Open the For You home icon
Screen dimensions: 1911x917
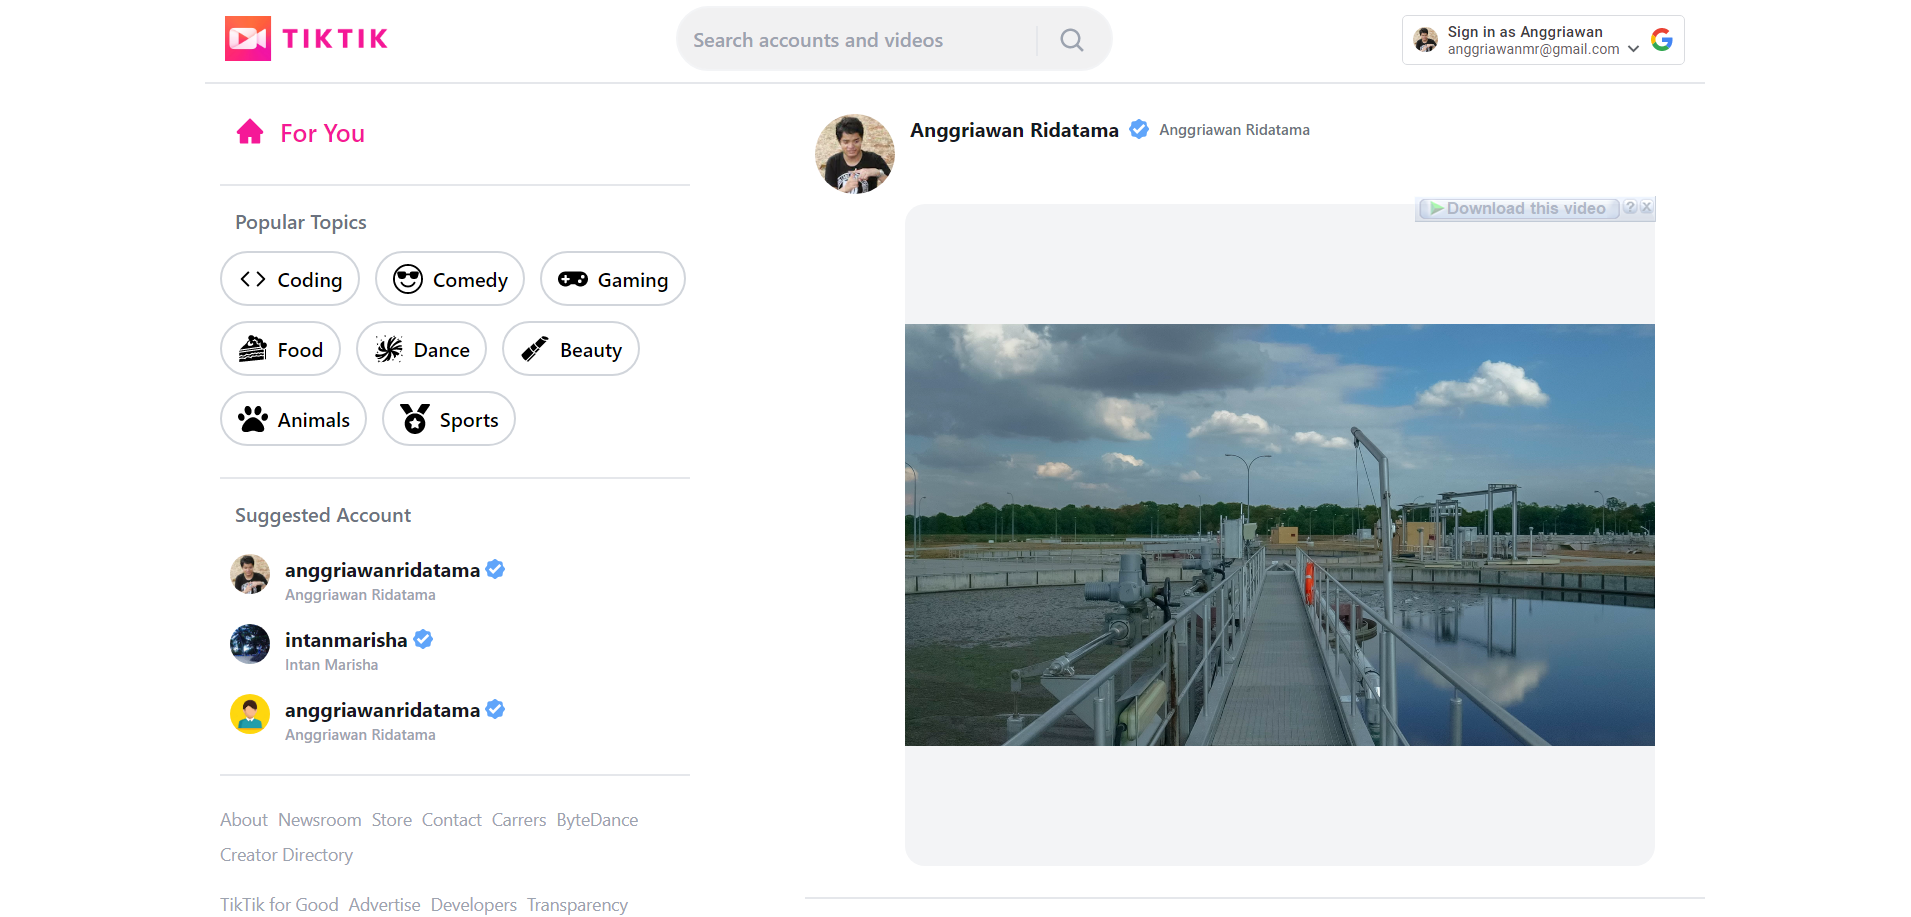click(250, 132)
